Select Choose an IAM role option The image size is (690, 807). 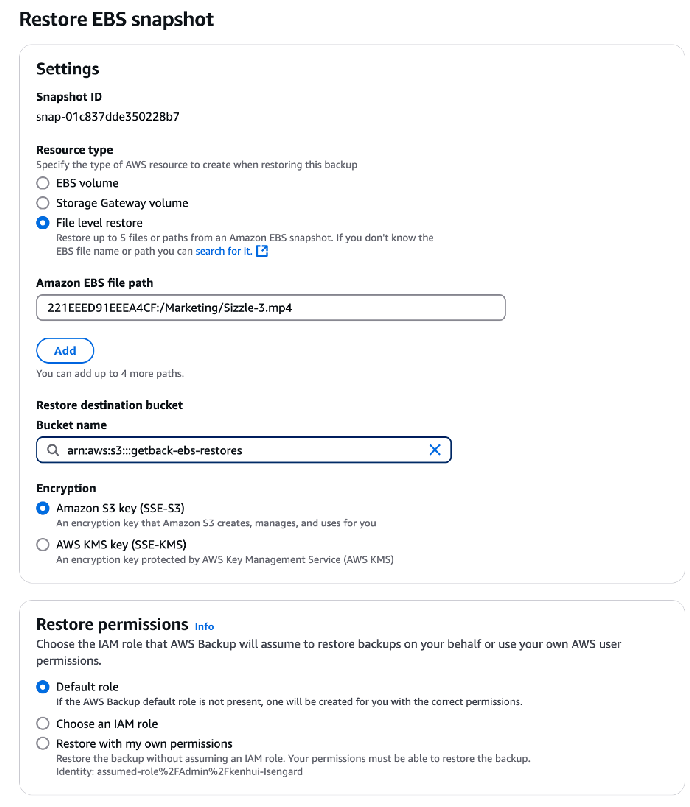tap(43, 723)
